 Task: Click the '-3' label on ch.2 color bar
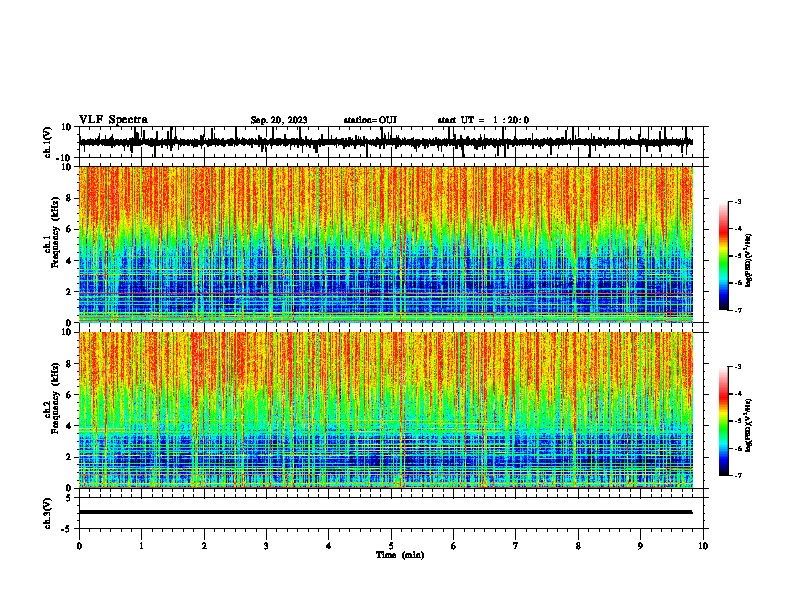click(738, 367)
